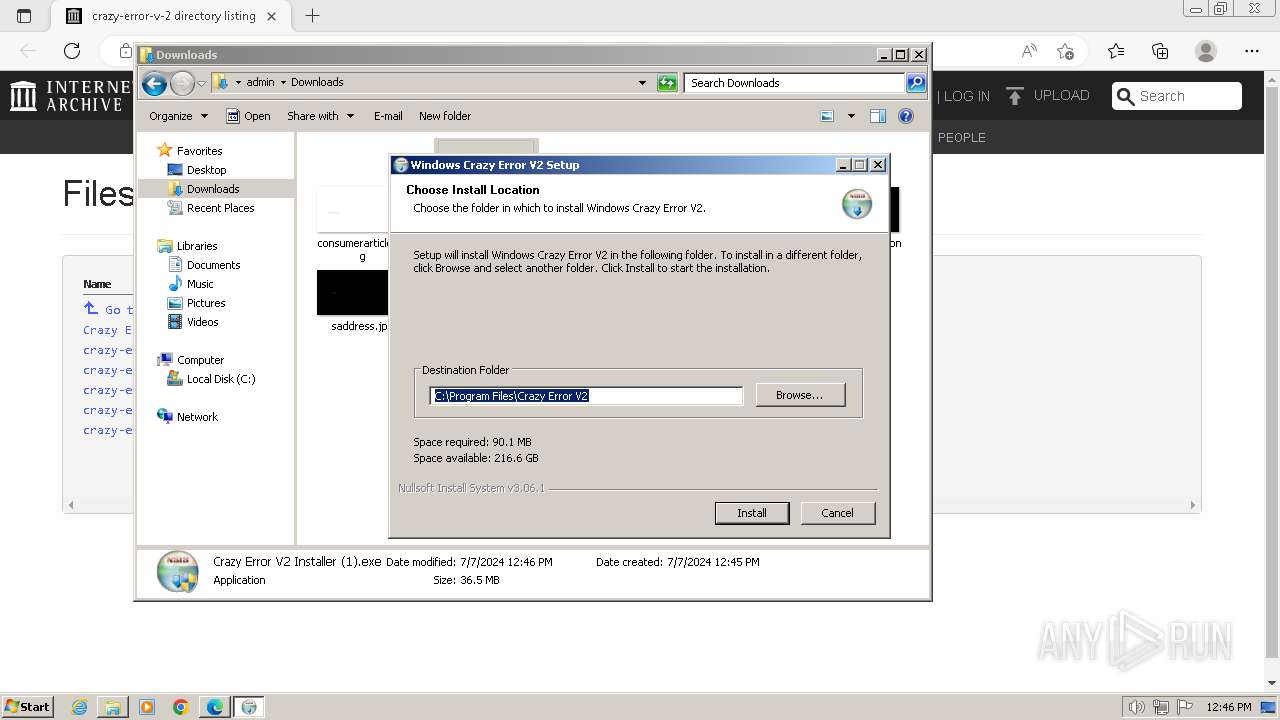Click the taskbar clock showing 12:46 PM

point(1228,707)
